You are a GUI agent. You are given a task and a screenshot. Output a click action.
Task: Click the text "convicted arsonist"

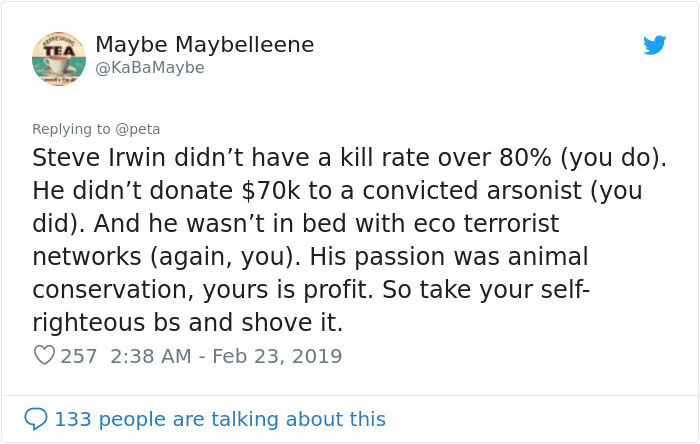[472, 191]
